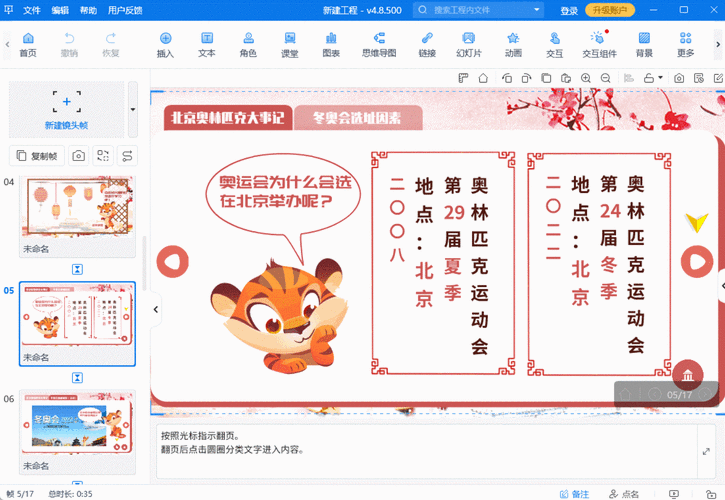Click the project search input field

(476, 10)
